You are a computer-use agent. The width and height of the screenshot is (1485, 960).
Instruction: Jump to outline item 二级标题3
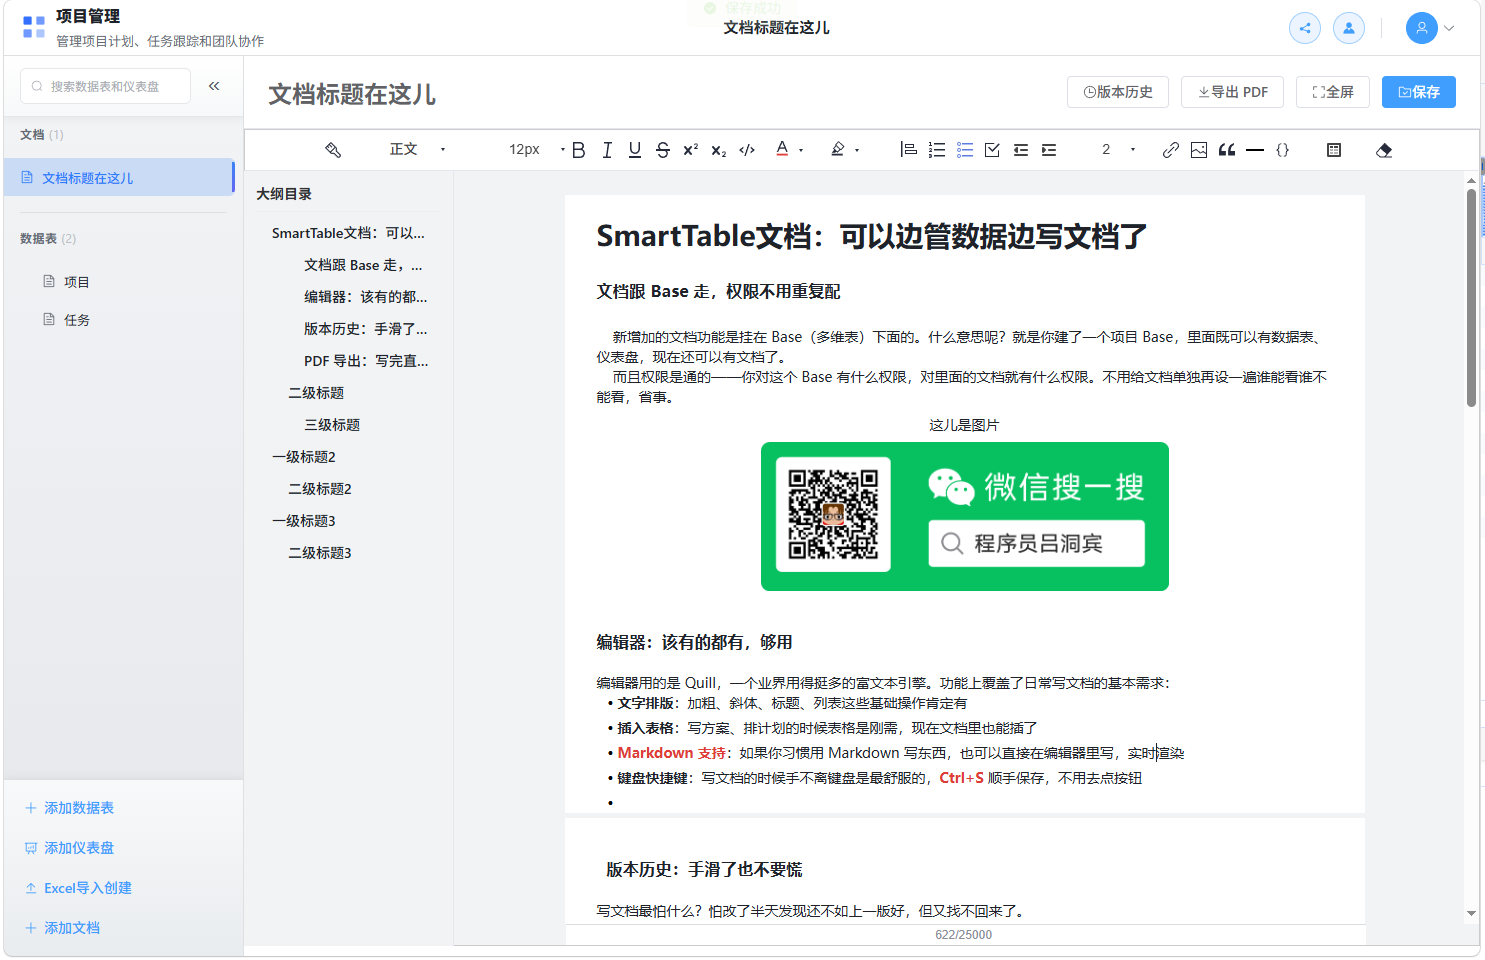[x=320, y=553]
